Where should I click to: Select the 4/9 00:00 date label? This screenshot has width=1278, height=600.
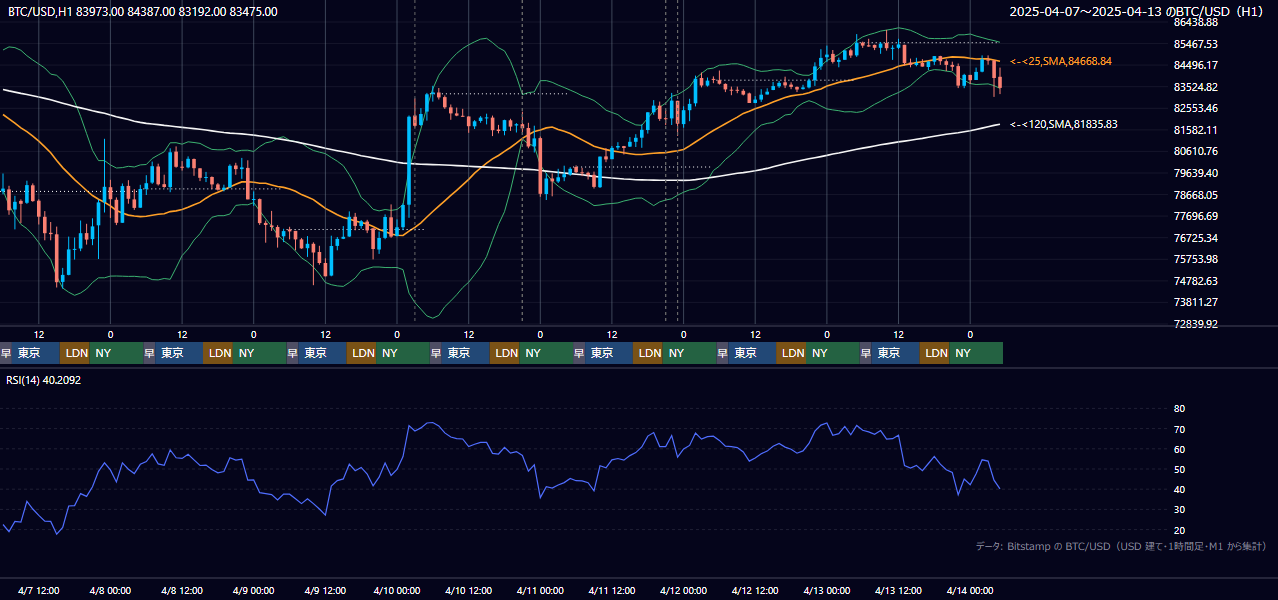tap(253, 590)
